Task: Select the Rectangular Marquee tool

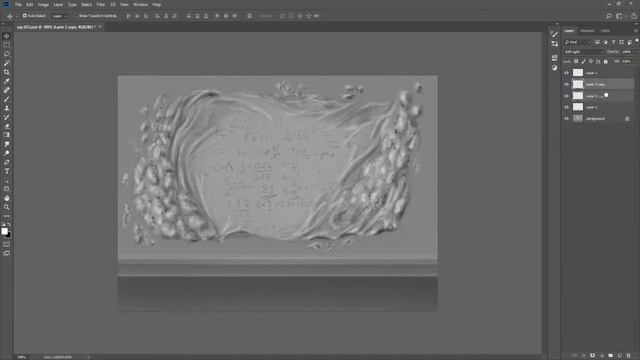Action: [7, 45]
